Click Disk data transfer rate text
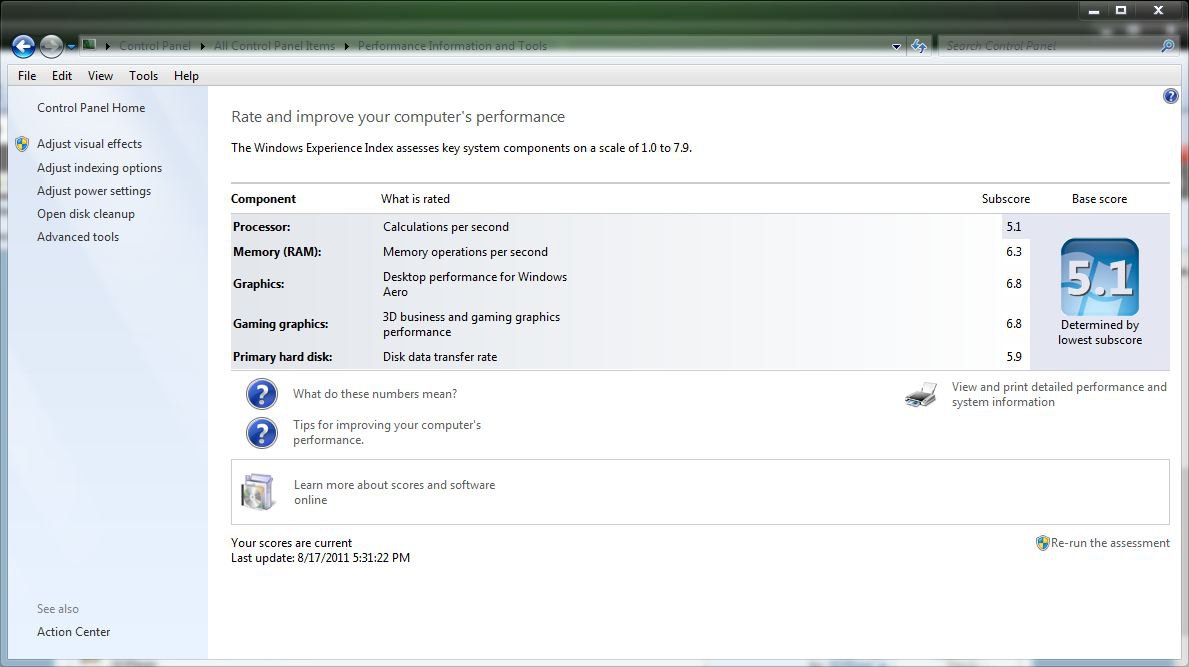Viewport: 1189px width, 667px height. coord(440,356)
